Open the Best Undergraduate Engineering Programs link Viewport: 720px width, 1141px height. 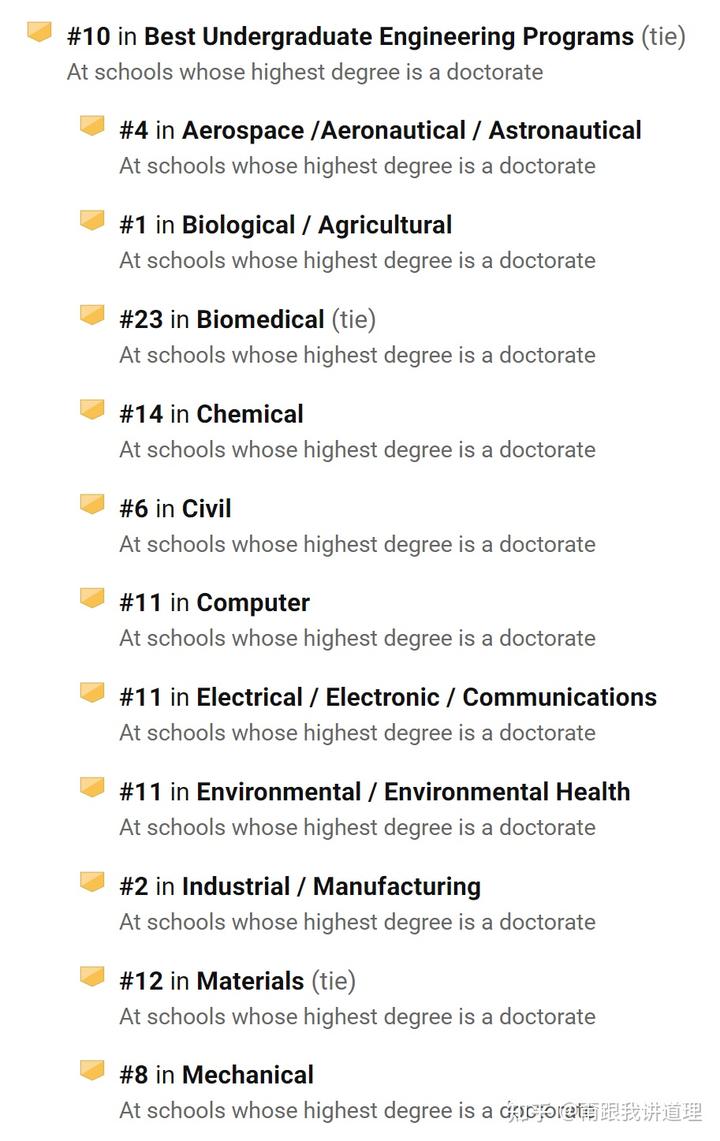pos(389,36)
